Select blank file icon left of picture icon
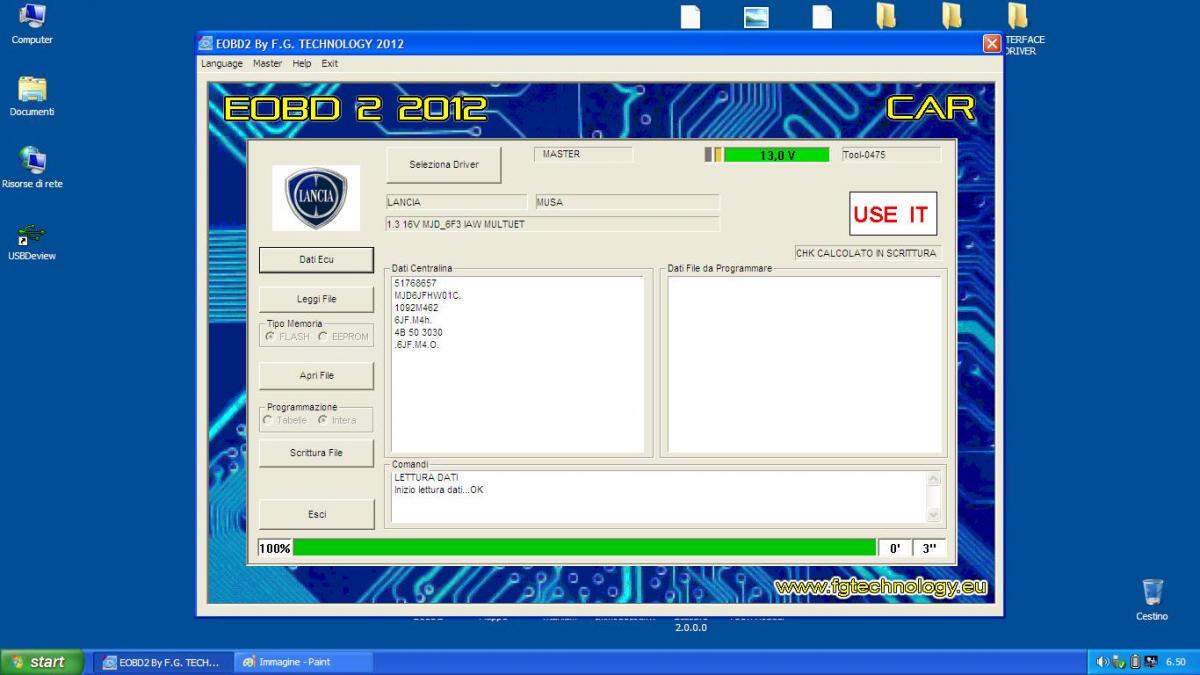This screenshot has width=1200, height=675. [690, 16]
